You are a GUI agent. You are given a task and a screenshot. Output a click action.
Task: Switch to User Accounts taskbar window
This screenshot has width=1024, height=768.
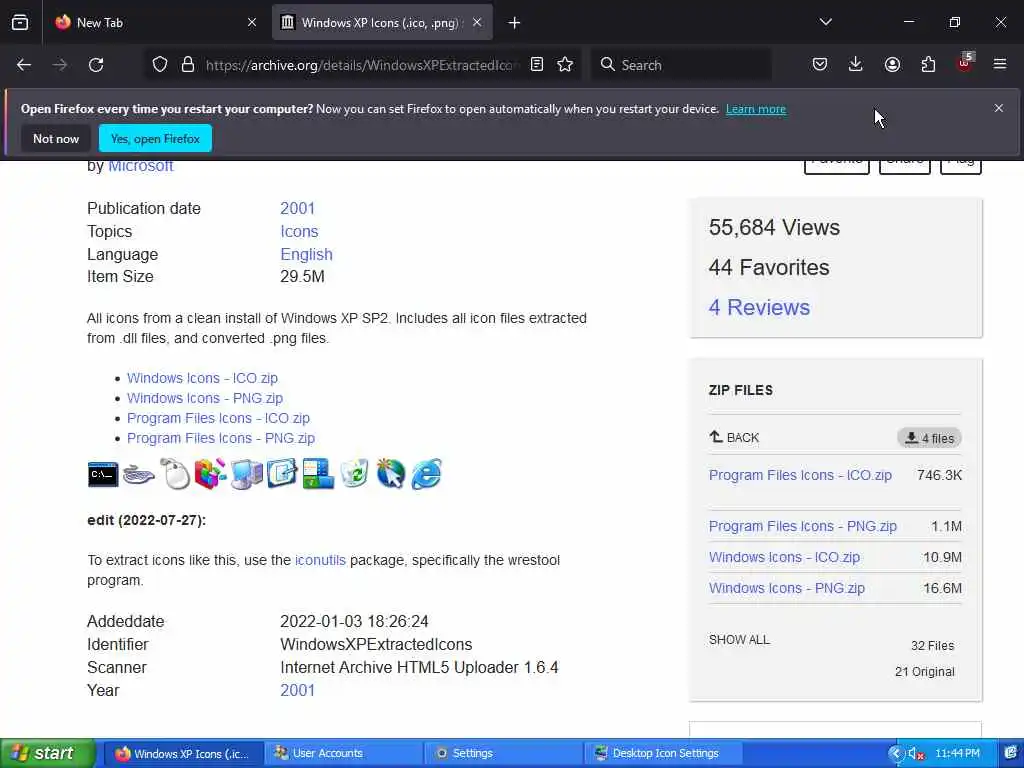coord(344,753)
